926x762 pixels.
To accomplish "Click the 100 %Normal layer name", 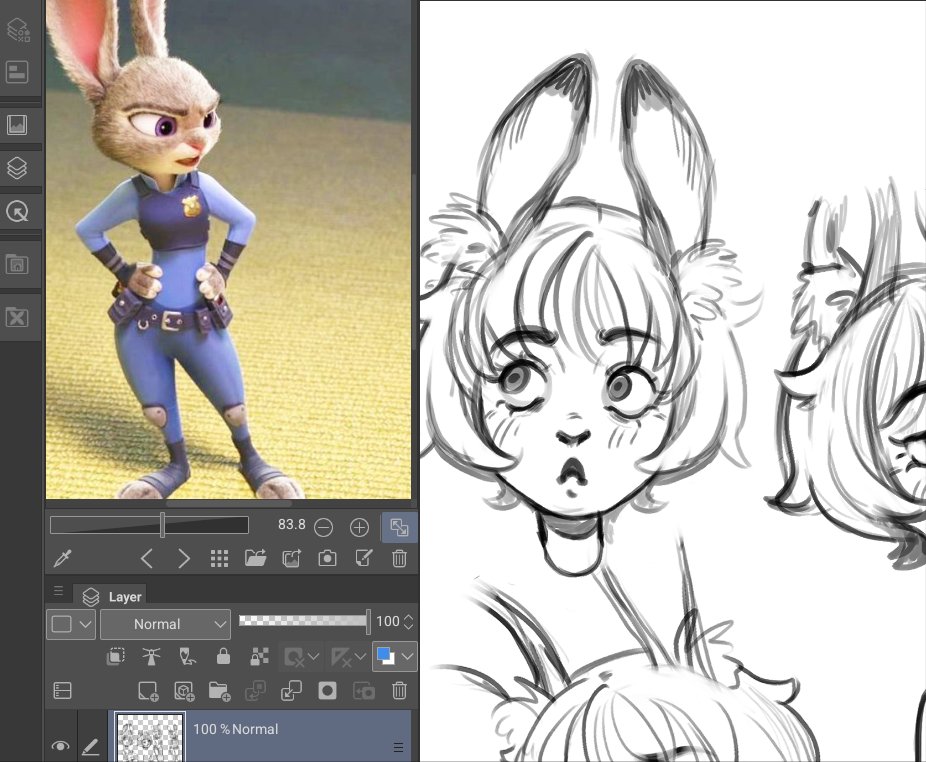I will click(x=235, y=730).
